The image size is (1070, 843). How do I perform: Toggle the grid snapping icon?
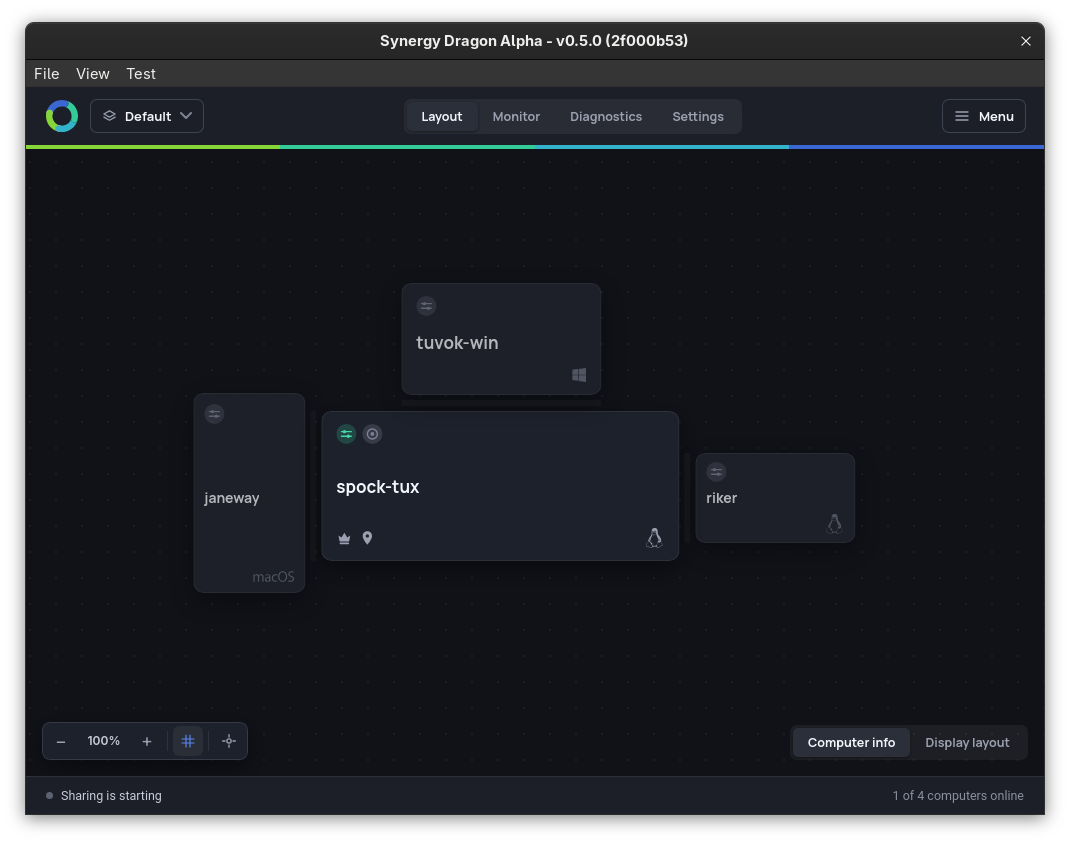[x=188, y=741]
